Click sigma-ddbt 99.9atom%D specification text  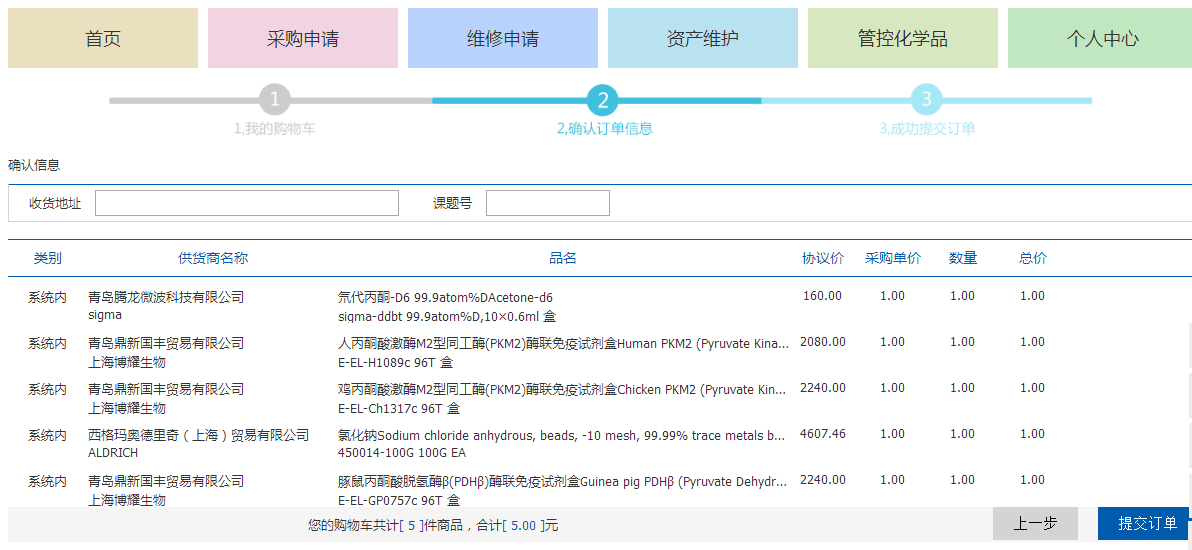click(447, 316)
